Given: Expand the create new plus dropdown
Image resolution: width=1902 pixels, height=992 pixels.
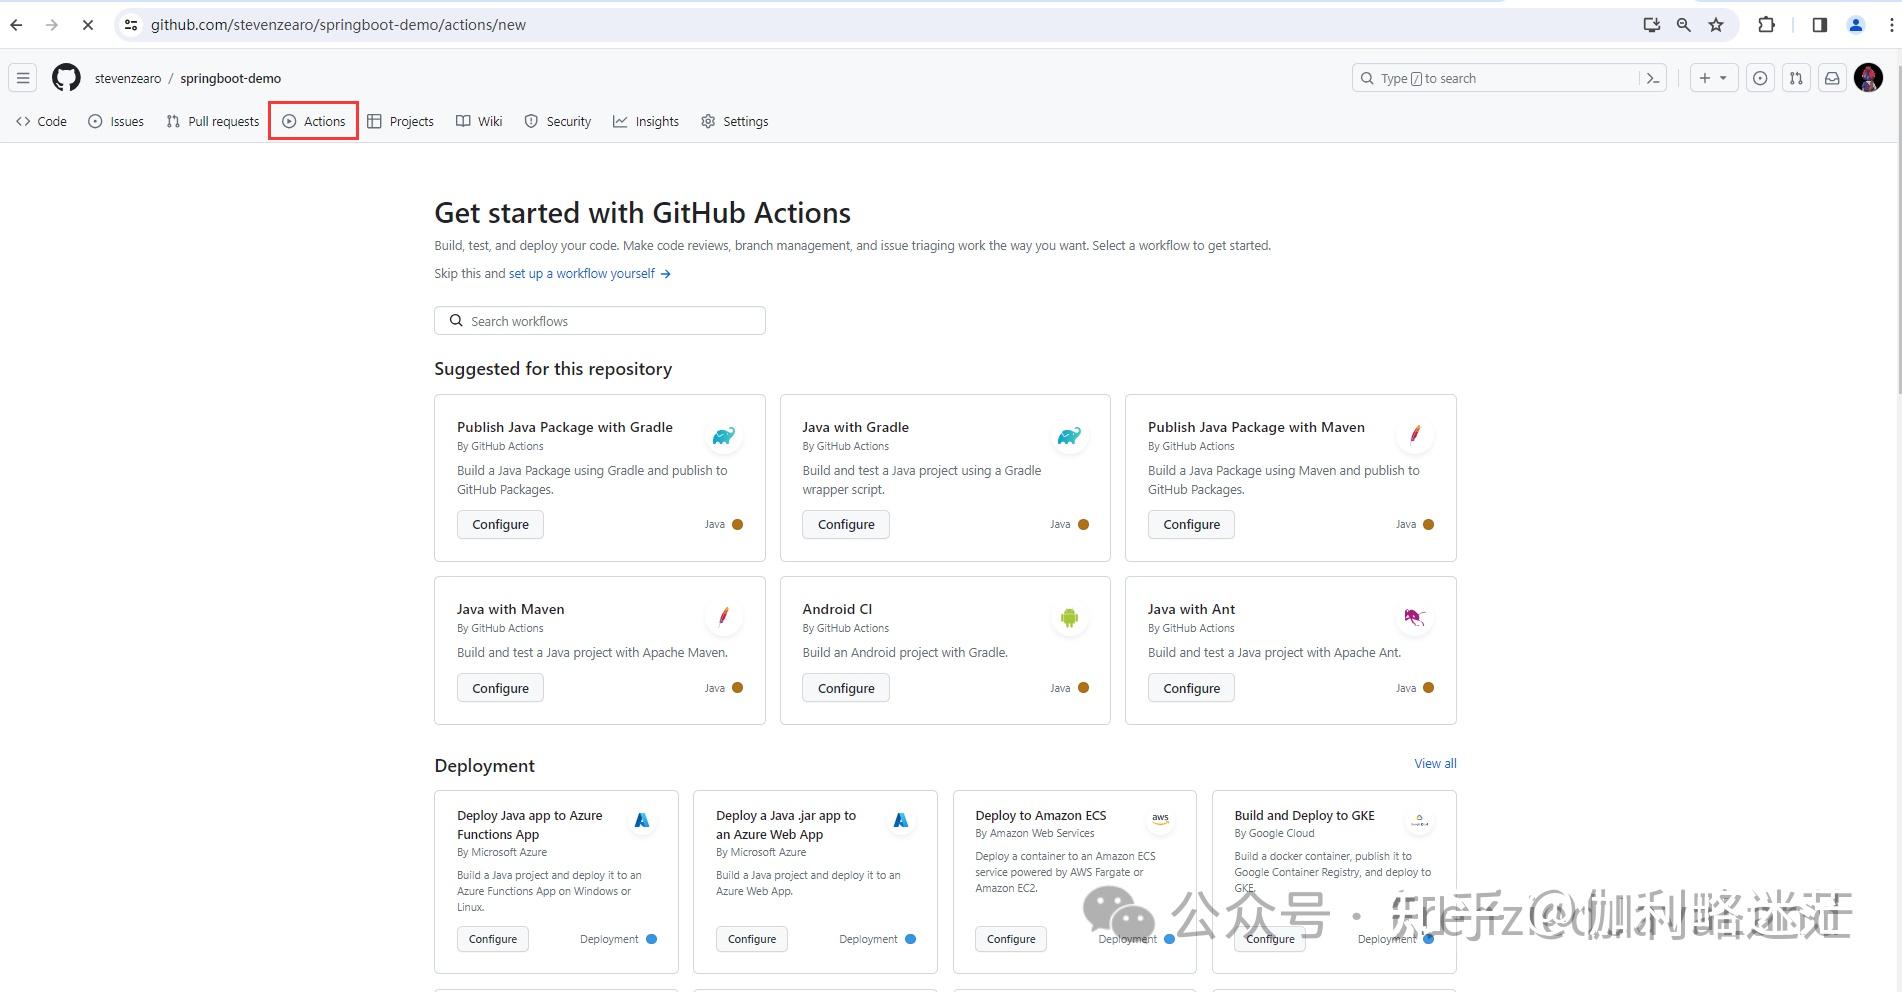Looking at the screenshot, I should (x=1712, y=77).
